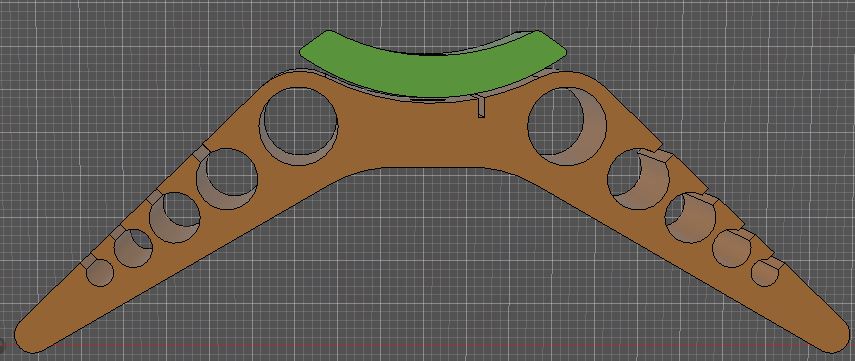This screenshot has width=855, height=361.
Task: Select the second-largest hole on left arm
Action: 227,178
